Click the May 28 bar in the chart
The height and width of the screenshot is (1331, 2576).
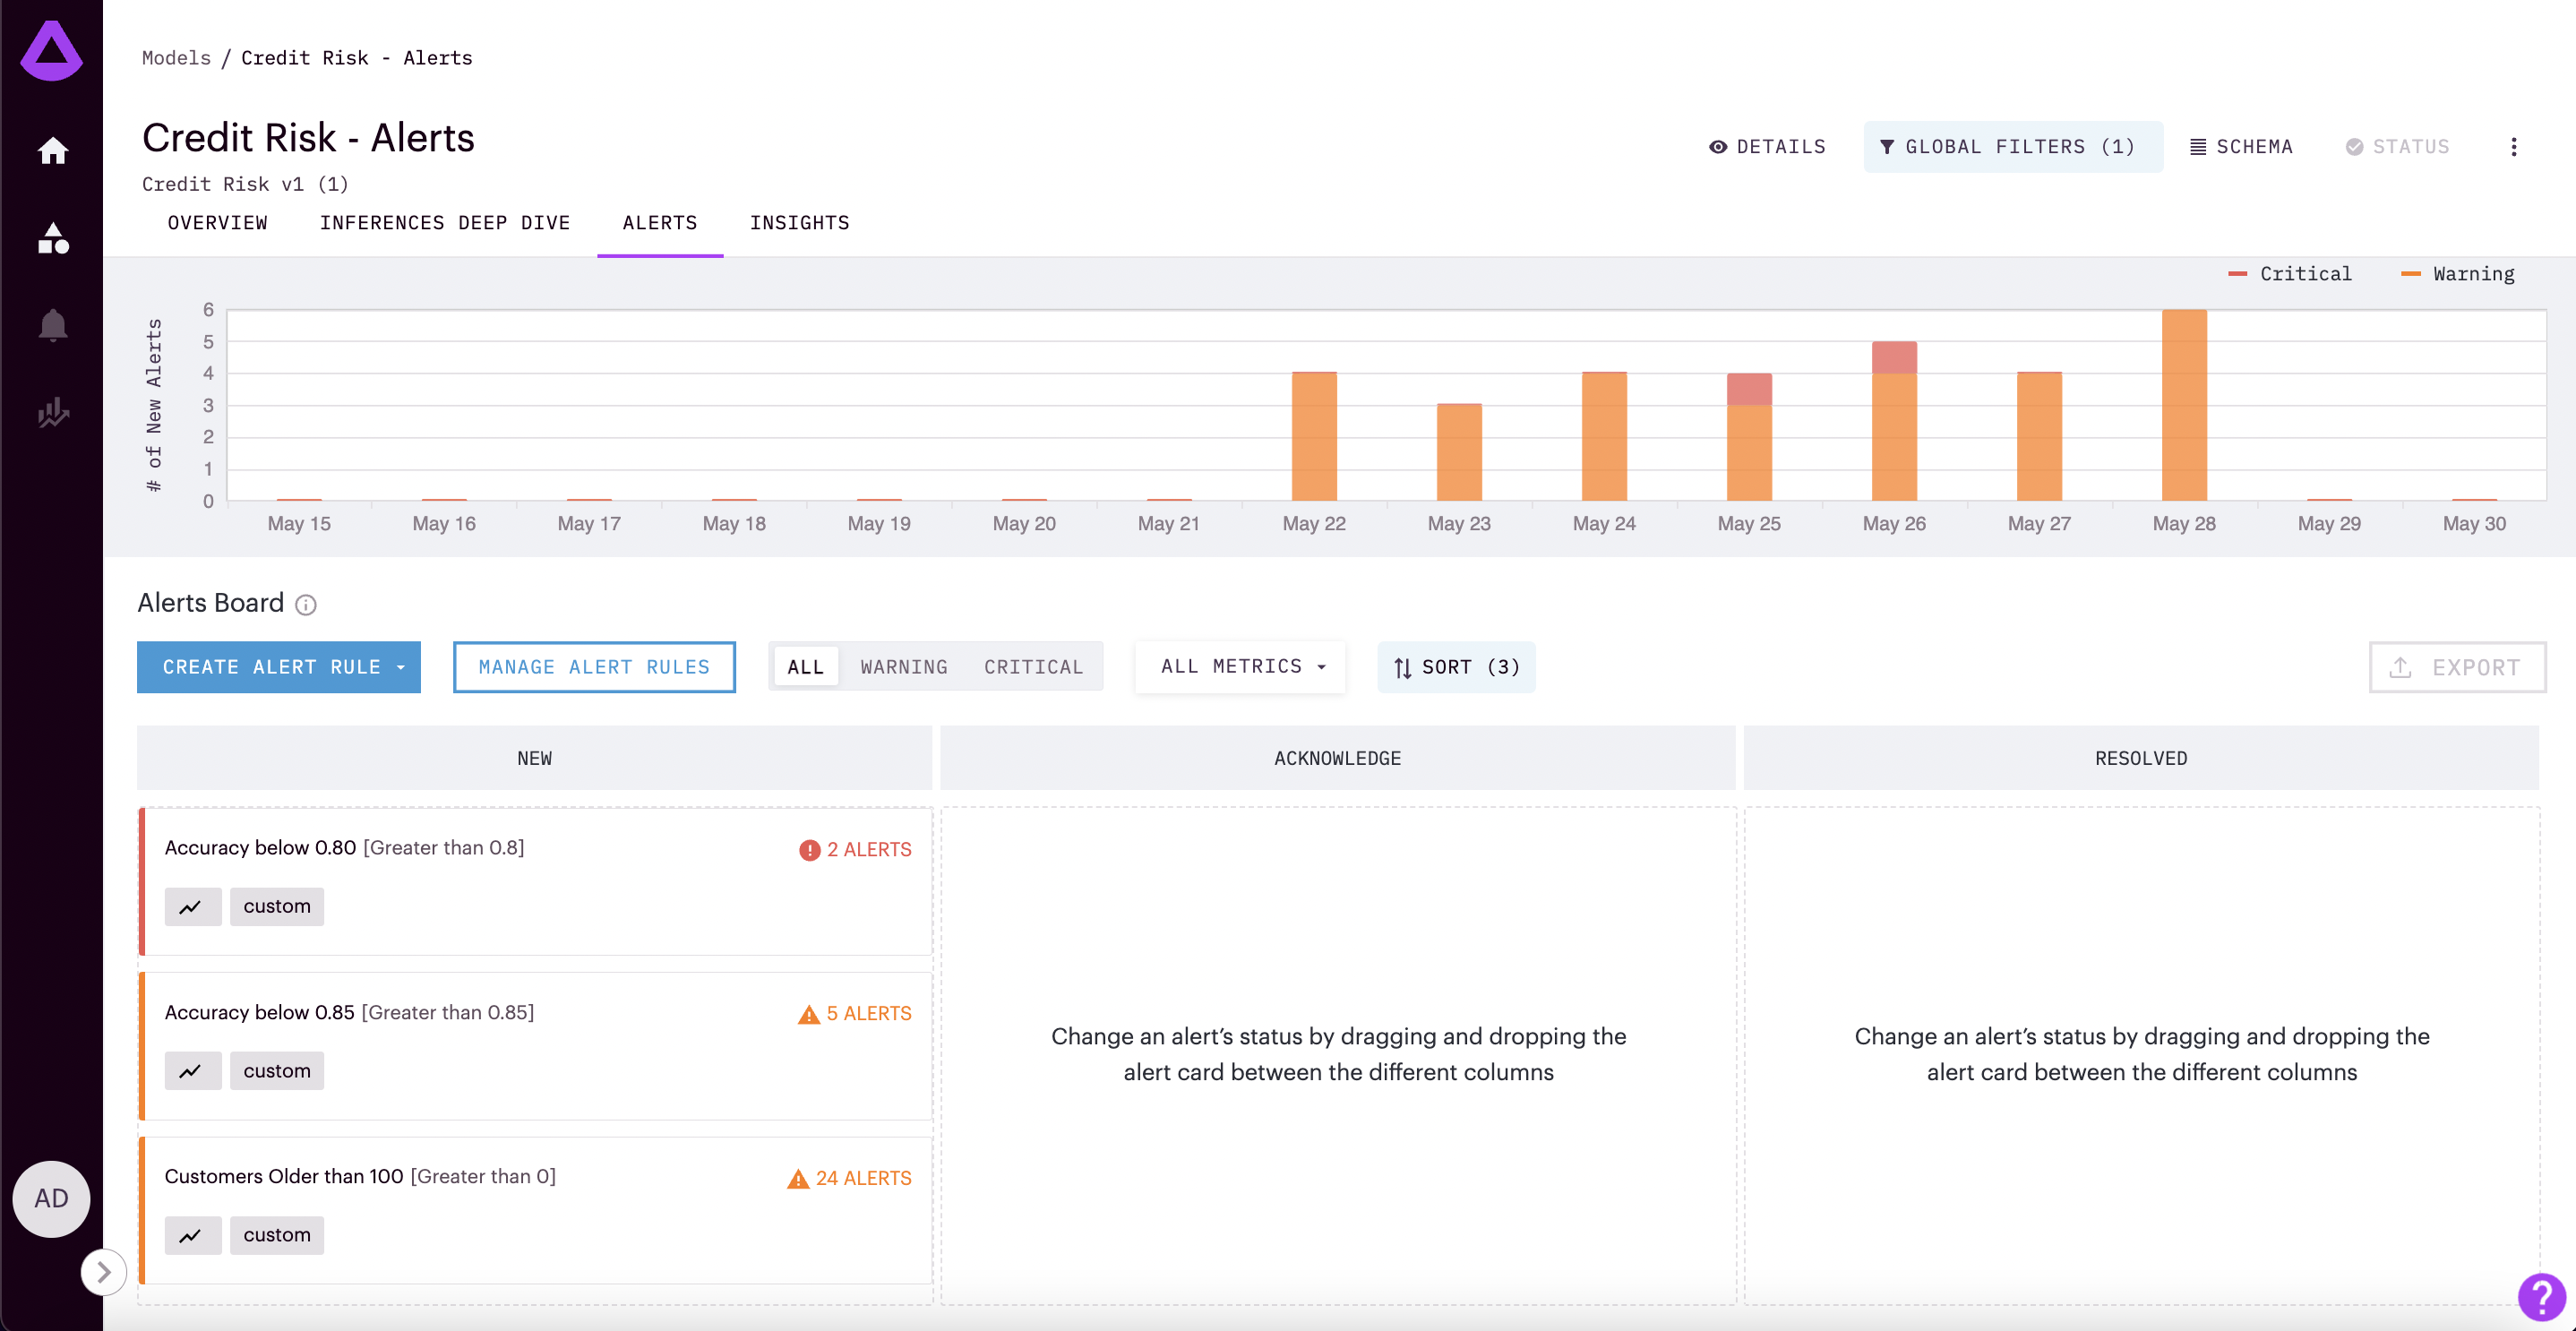pyautogui.click(x=2183, y=405)
